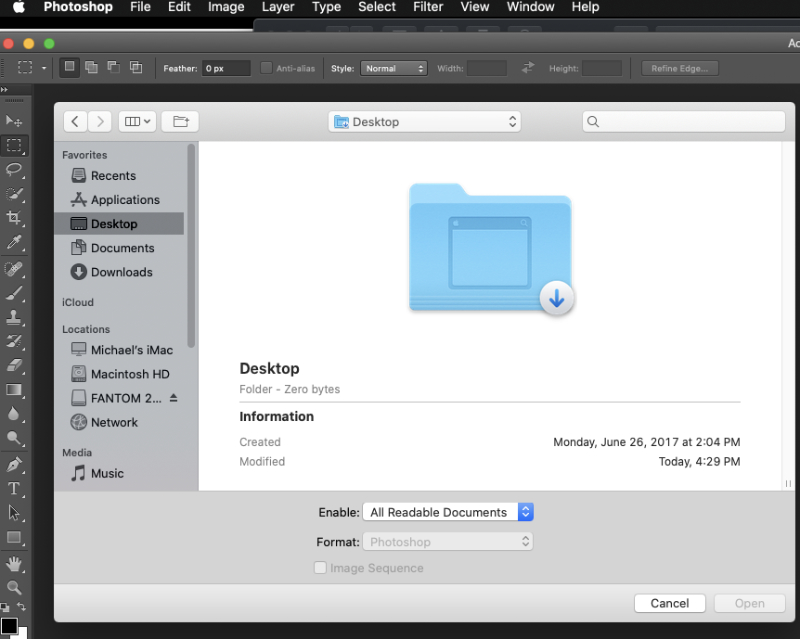Viewport: 800px width, 639px height.
Task: Select Downloads in the sidebar
Action: click(120, 272)
